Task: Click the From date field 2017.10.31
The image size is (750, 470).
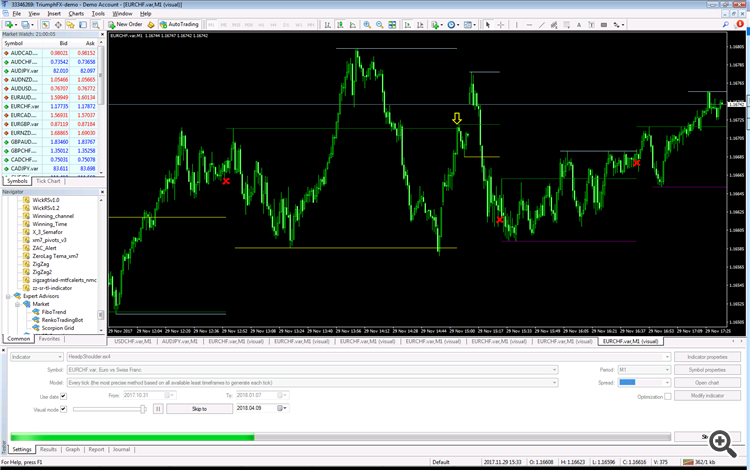Action: 149,395
